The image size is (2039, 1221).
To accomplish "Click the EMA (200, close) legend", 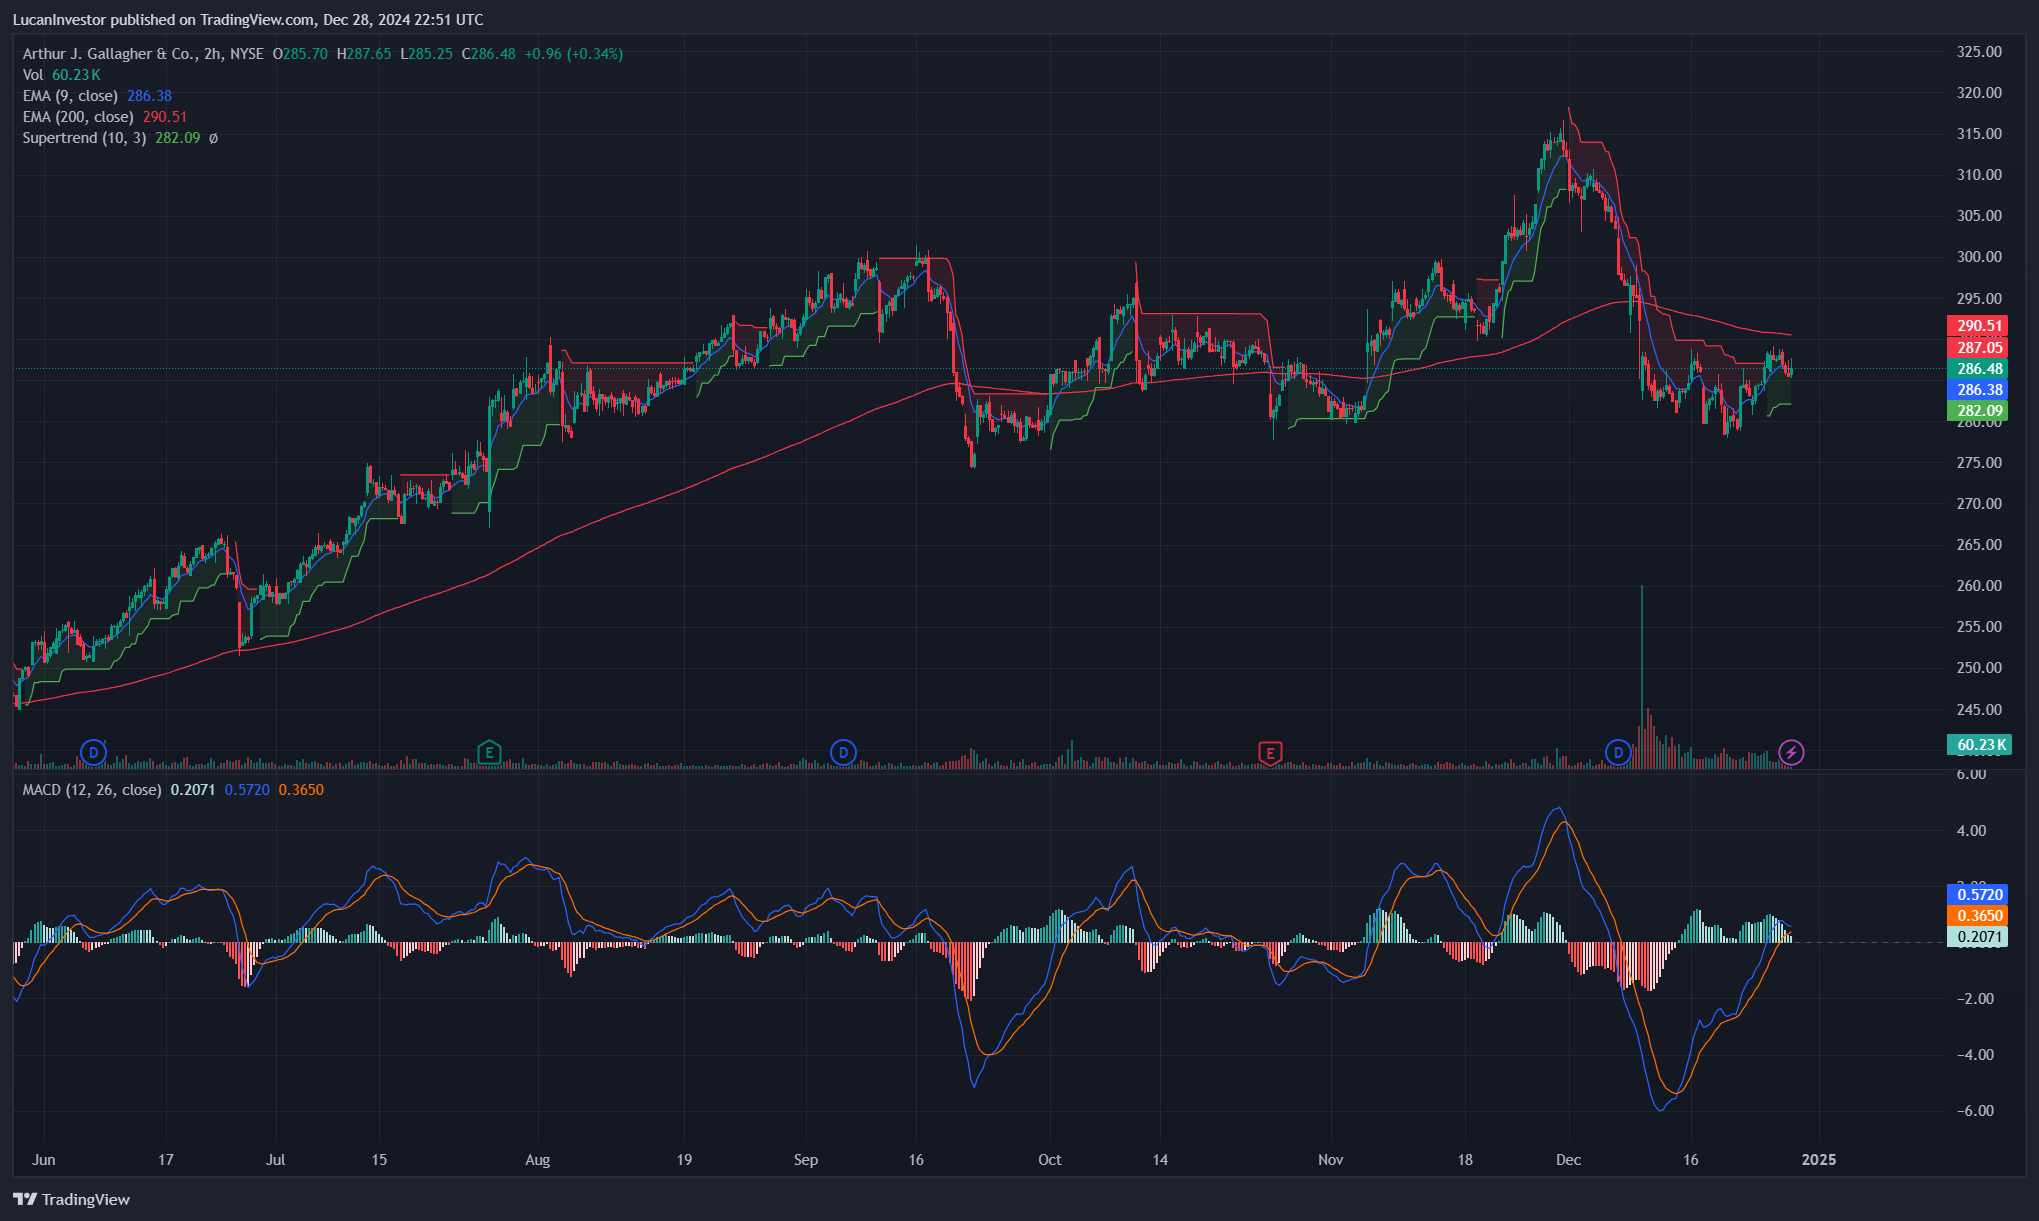I will tap(105, 117).
